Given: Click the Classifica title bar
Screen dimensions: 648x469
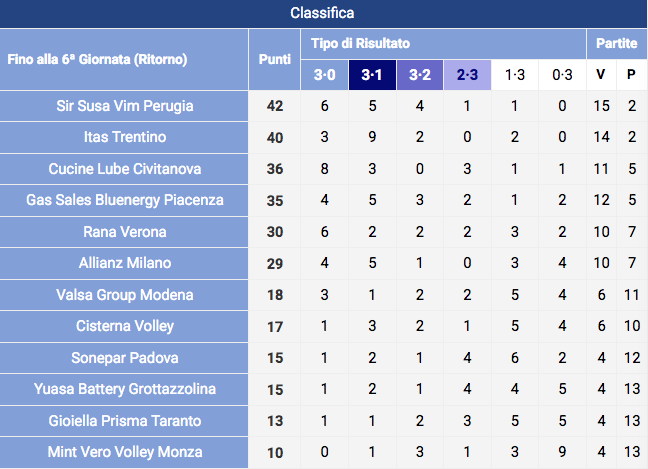Looking at the screenshot, I should (x=323, y=13).
